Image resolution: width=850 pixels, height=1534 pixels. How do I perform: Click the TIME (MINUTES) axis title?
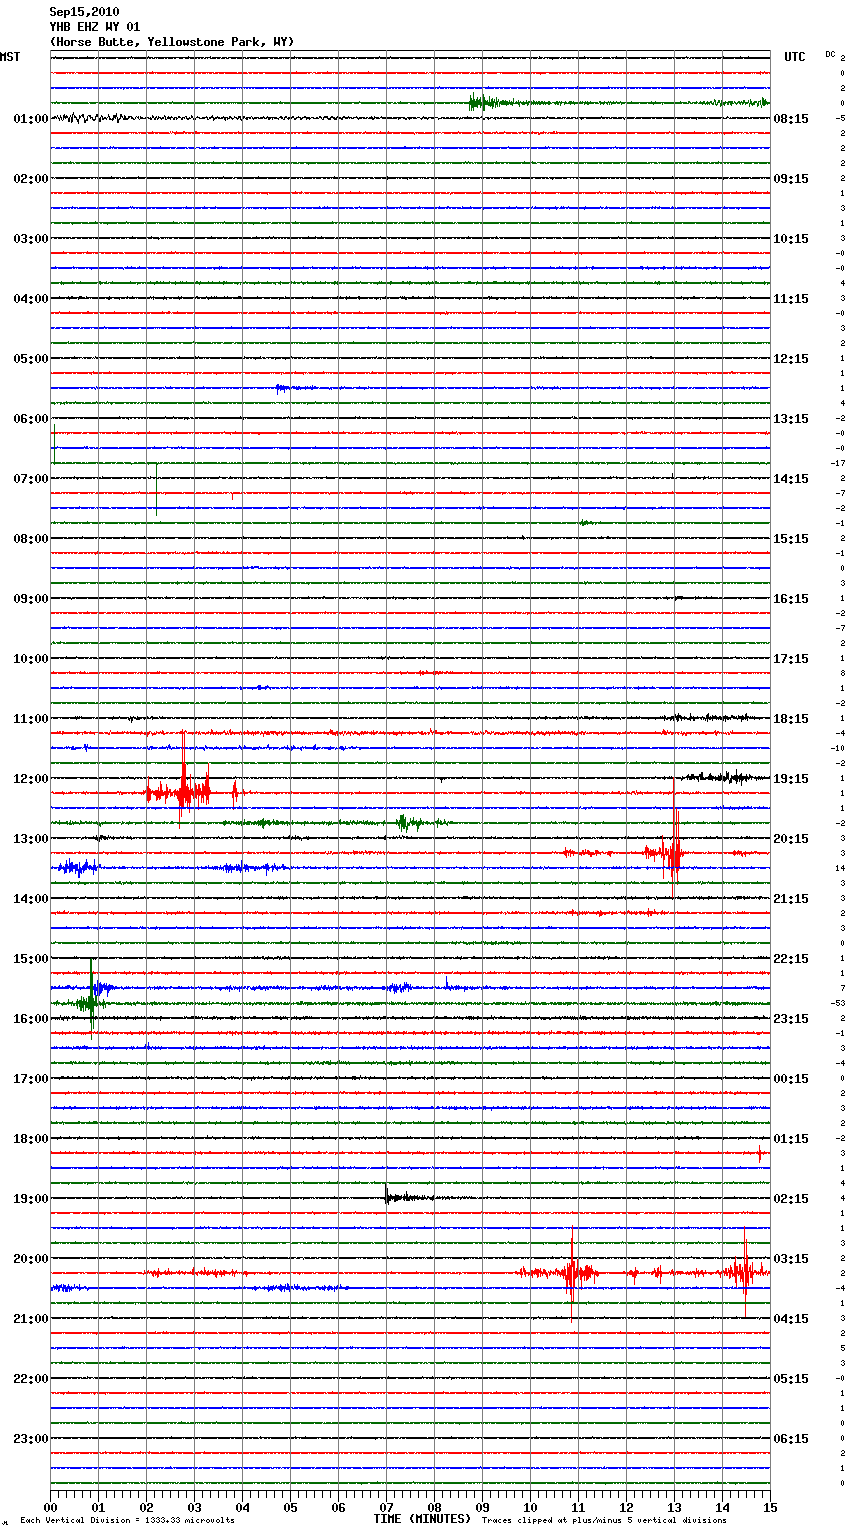pos(422,1519)
